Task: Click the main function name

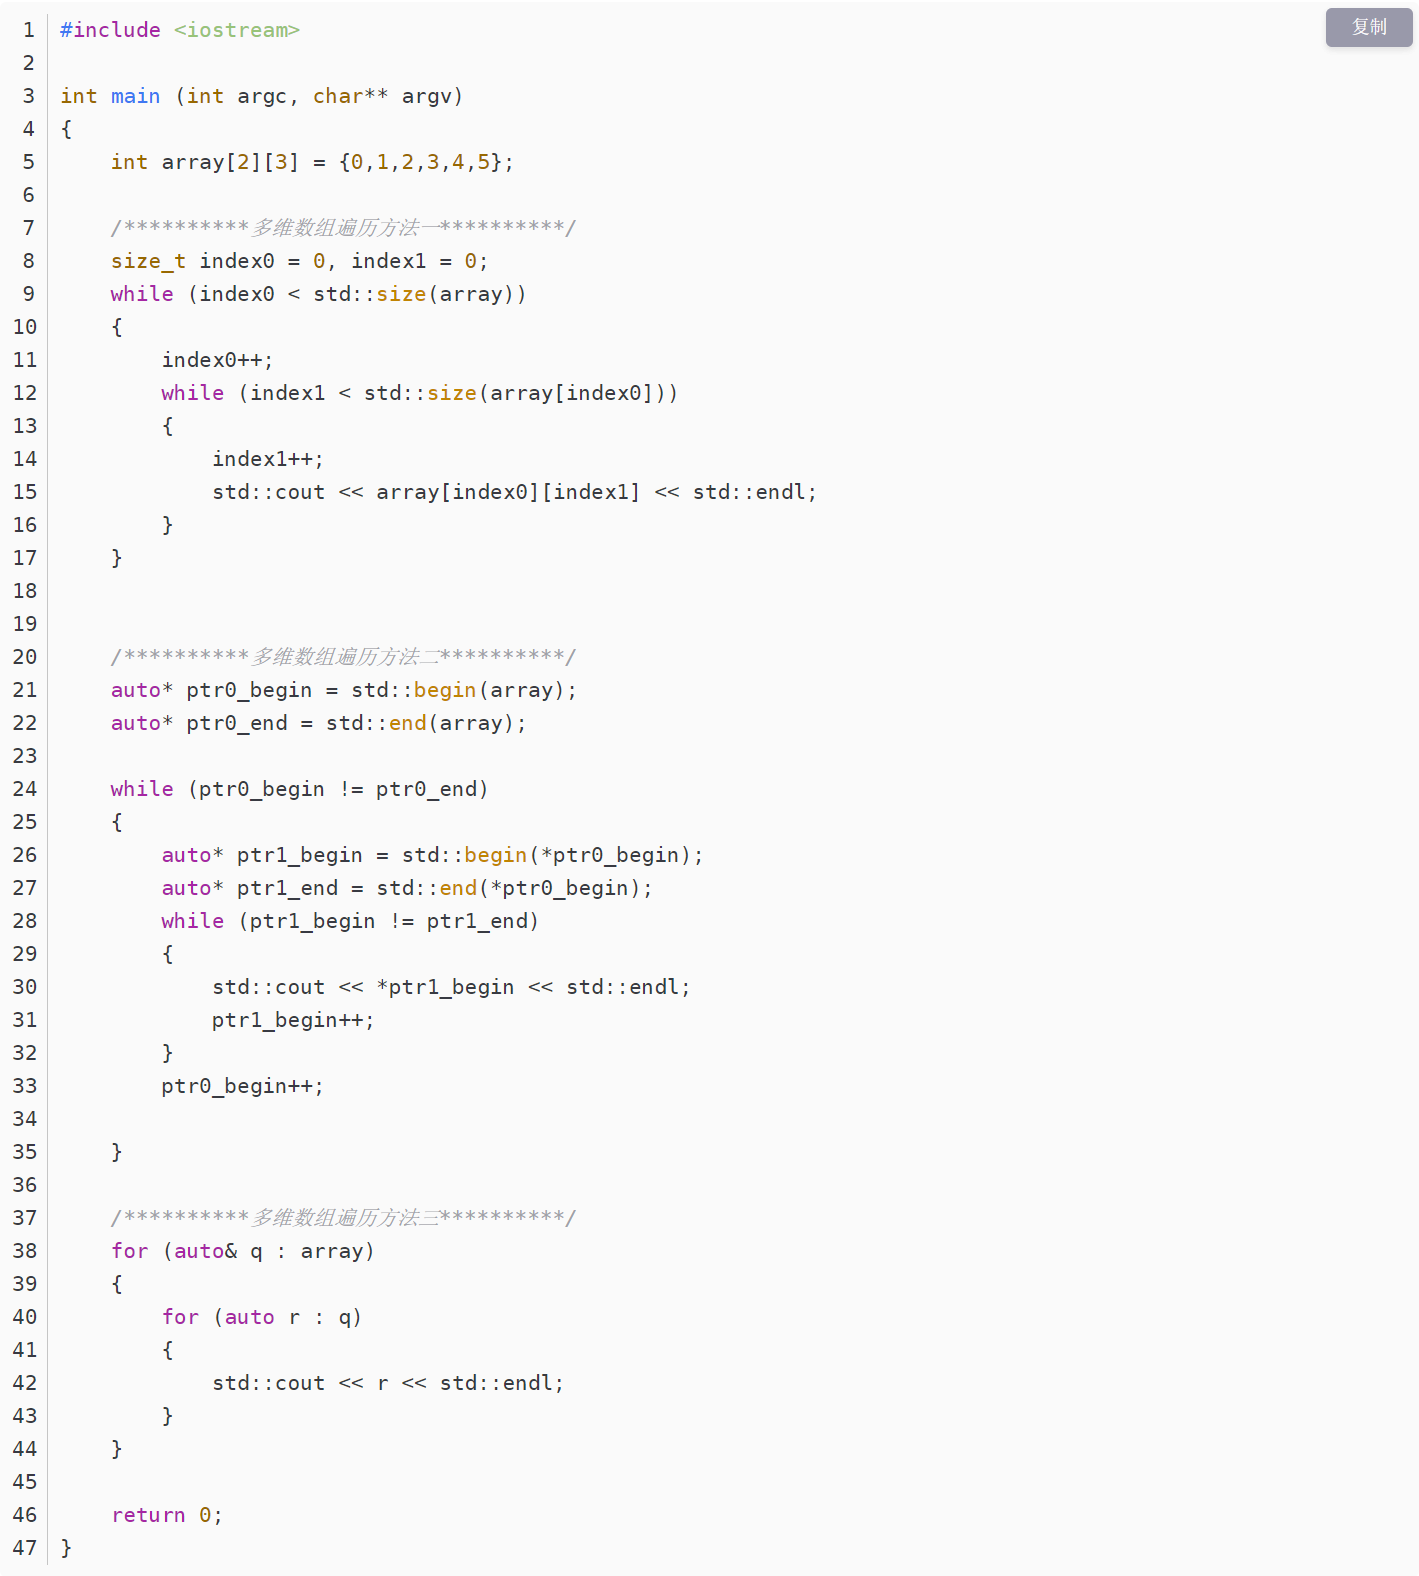Action: [135, 96]
